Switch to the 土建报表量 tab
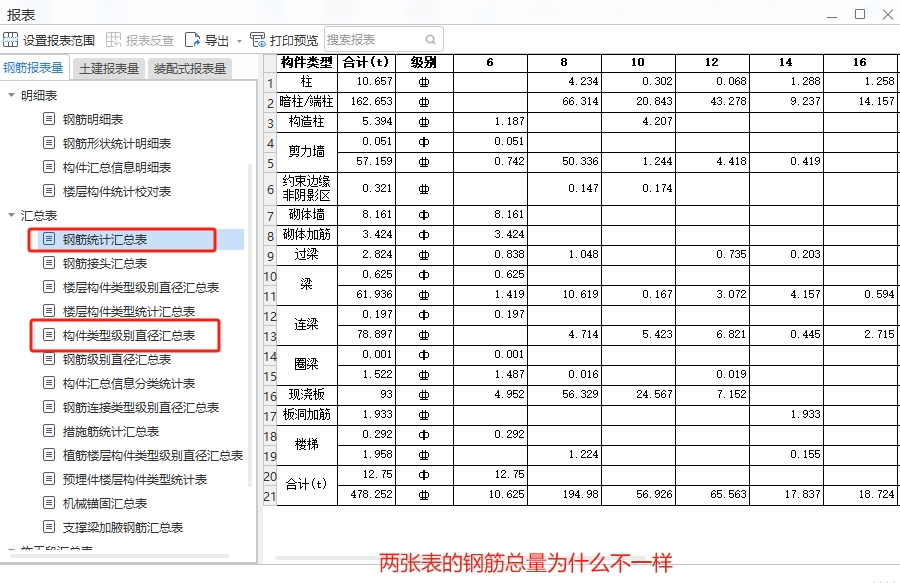This screenshot has width=900, height=583. click(x=109, y=69)
